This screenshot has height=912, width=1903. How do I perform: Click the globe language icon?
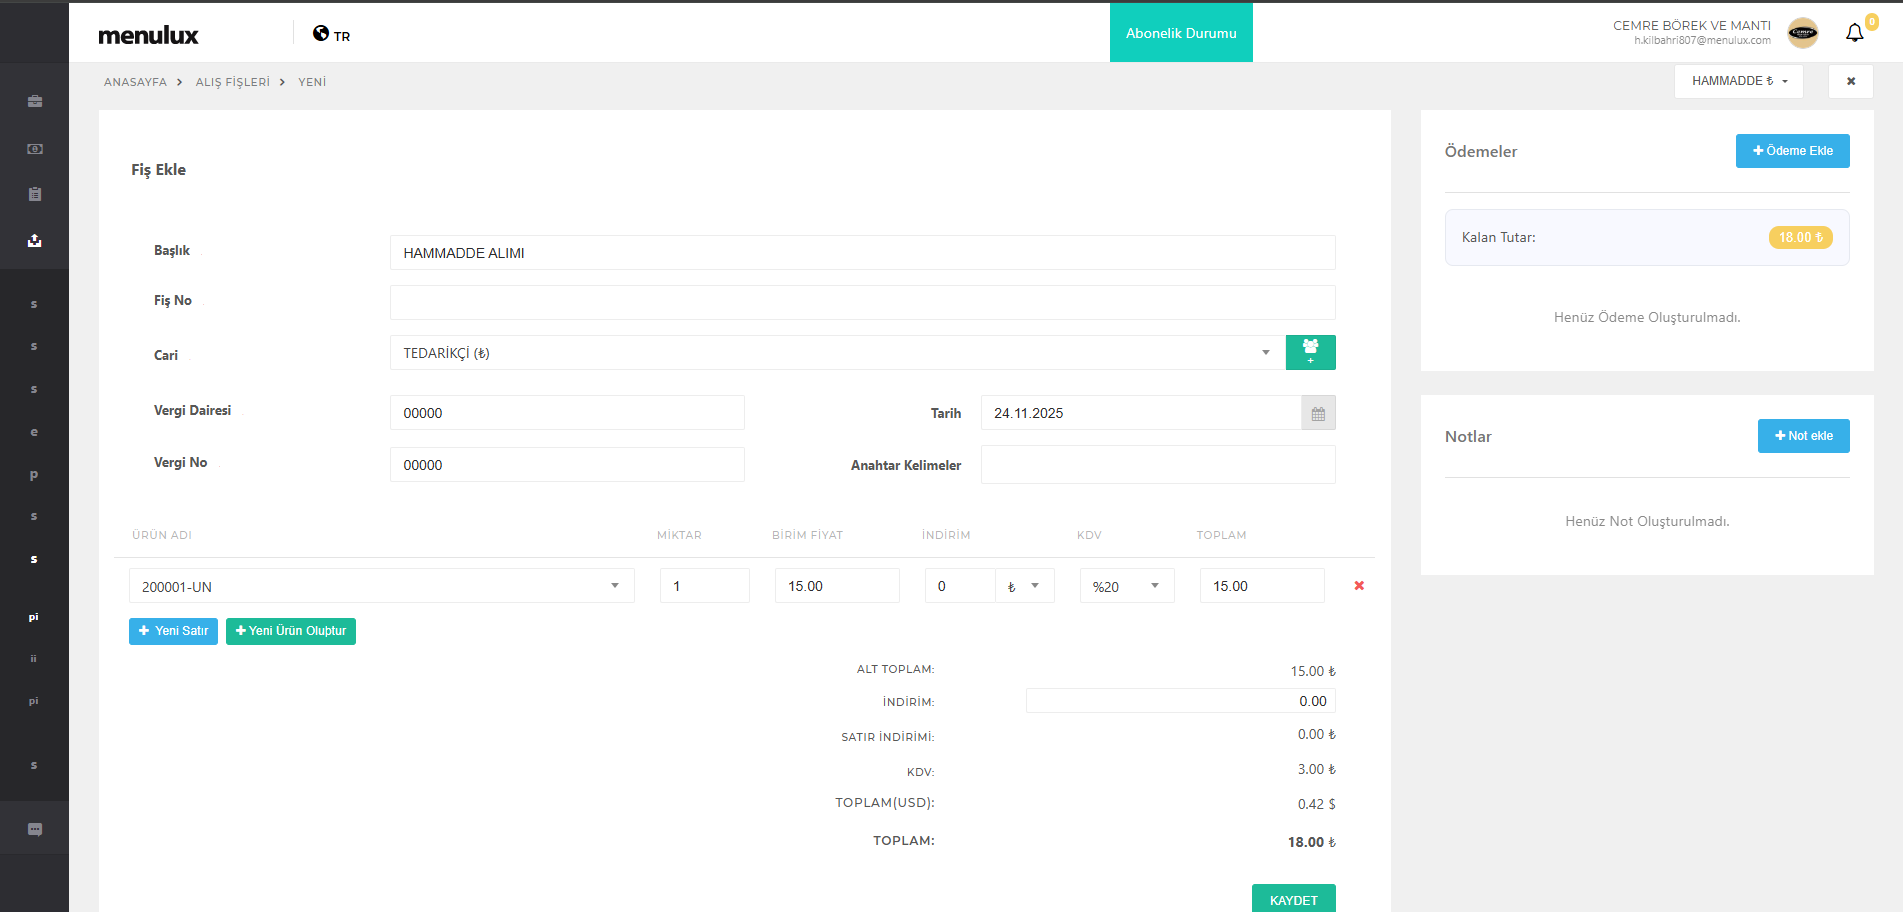coord(321,33)
